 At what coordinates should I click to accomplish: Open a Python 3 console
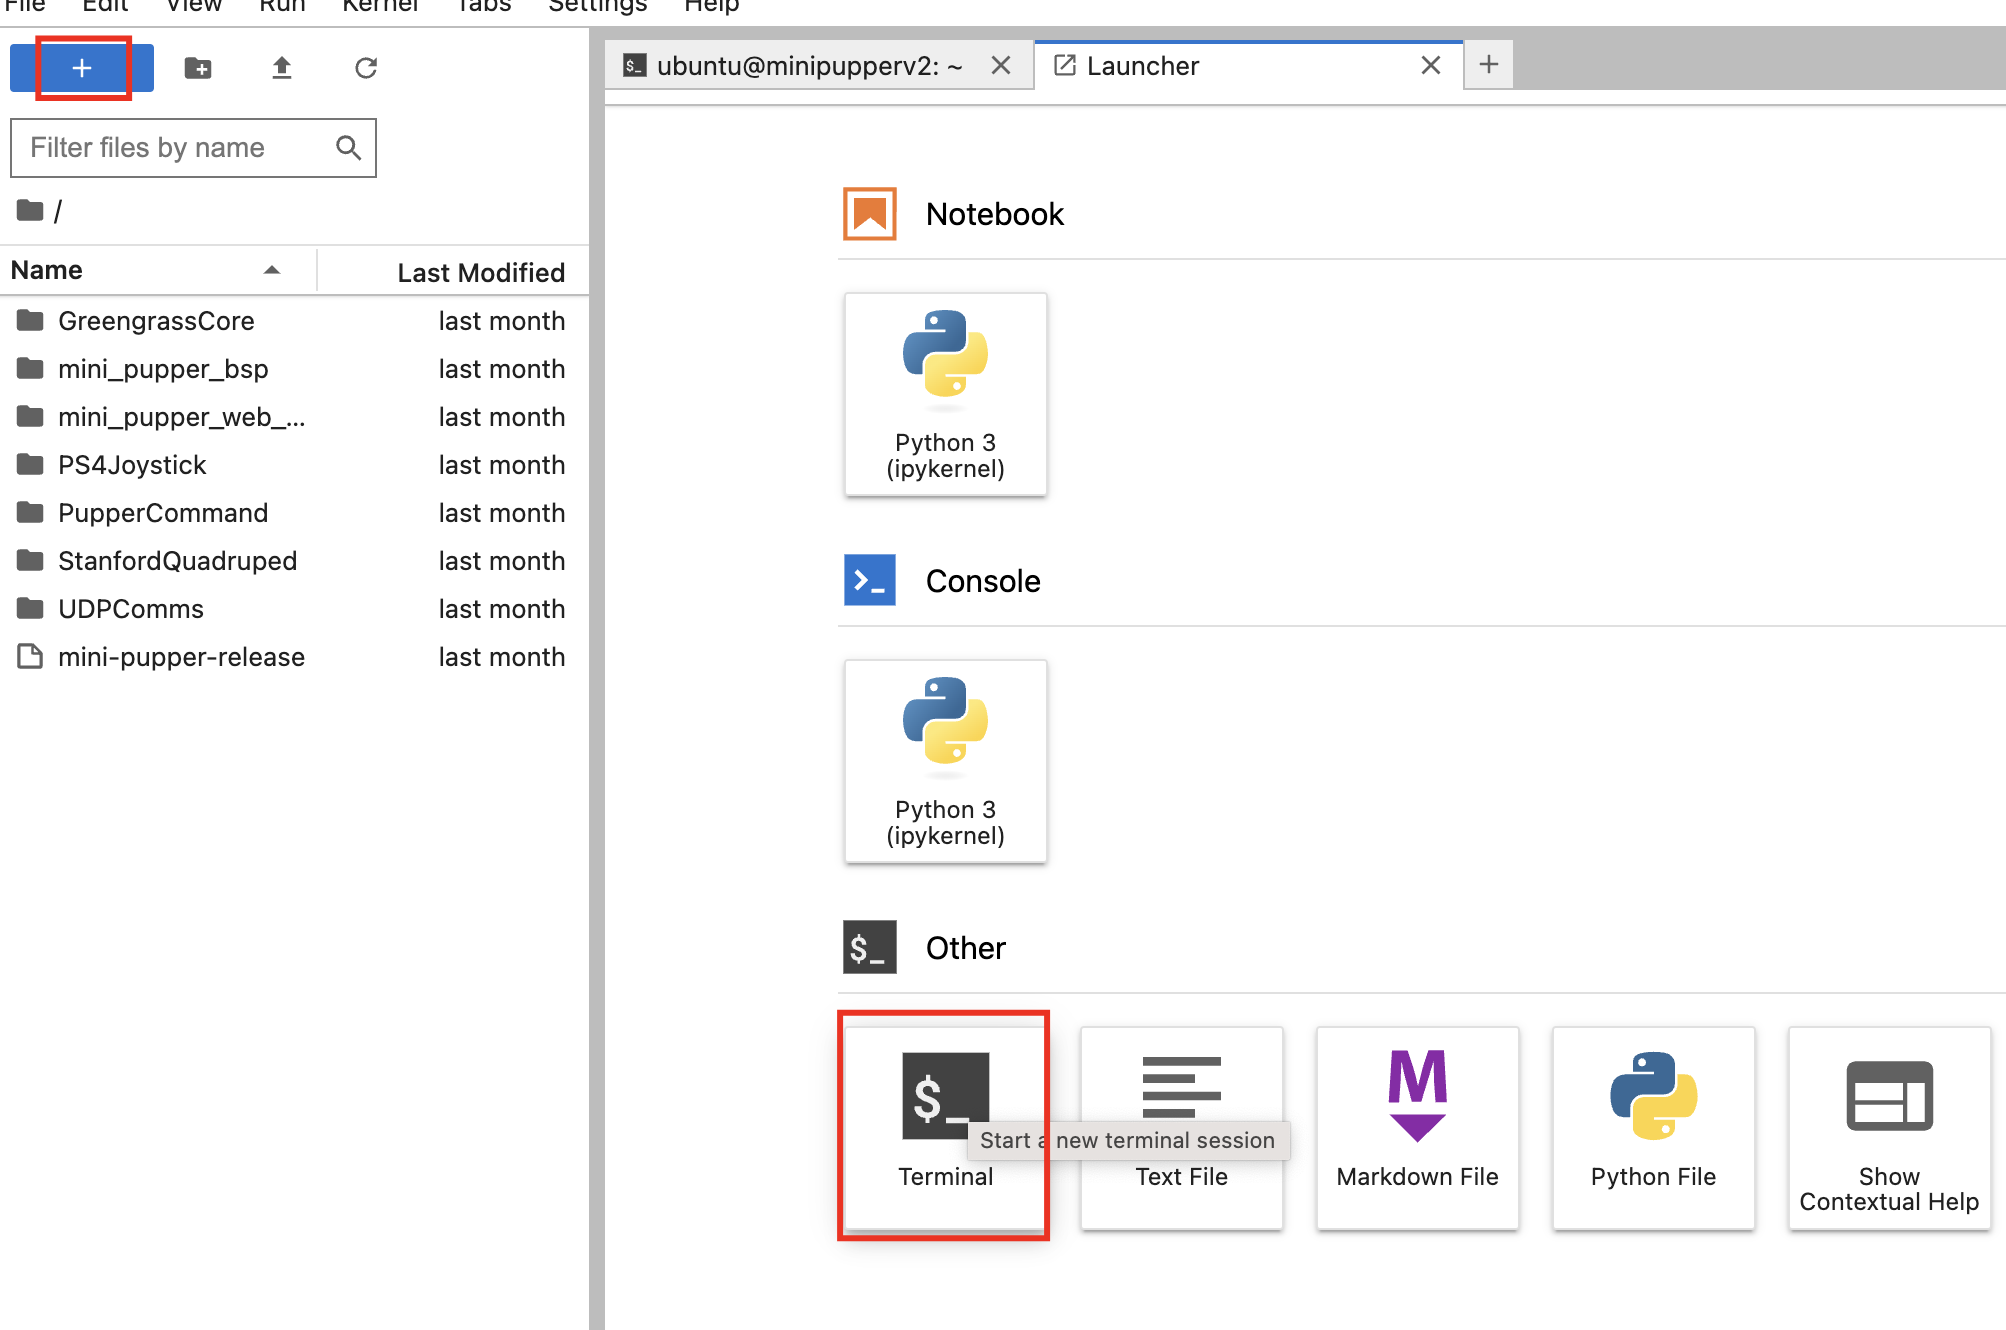[x=945, y=761]
